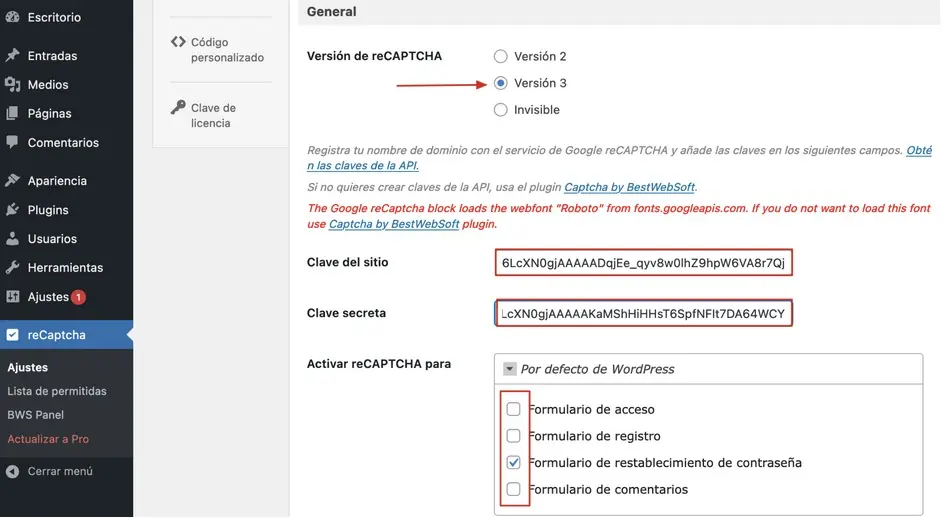Click the Escritorio dashboard icon

point(12,17)
